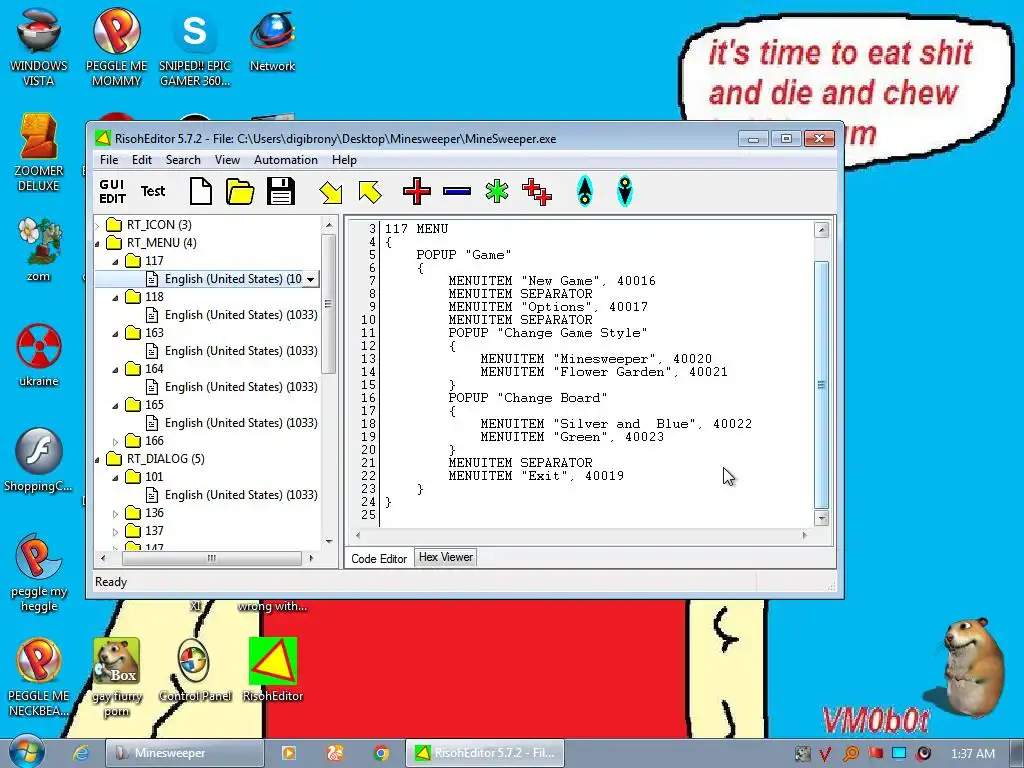Select English (United States) (1033) under 164
This screenshot has height=768, width=1024.
pyautogui.click(x=241, y=387)
